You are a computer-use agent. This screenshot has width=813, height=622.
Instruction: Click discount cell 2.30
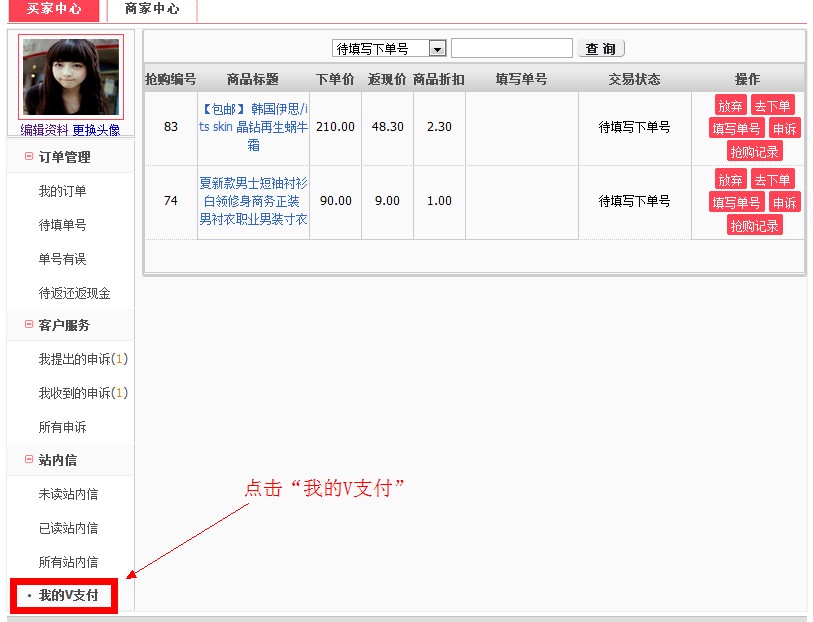point(439,127)
